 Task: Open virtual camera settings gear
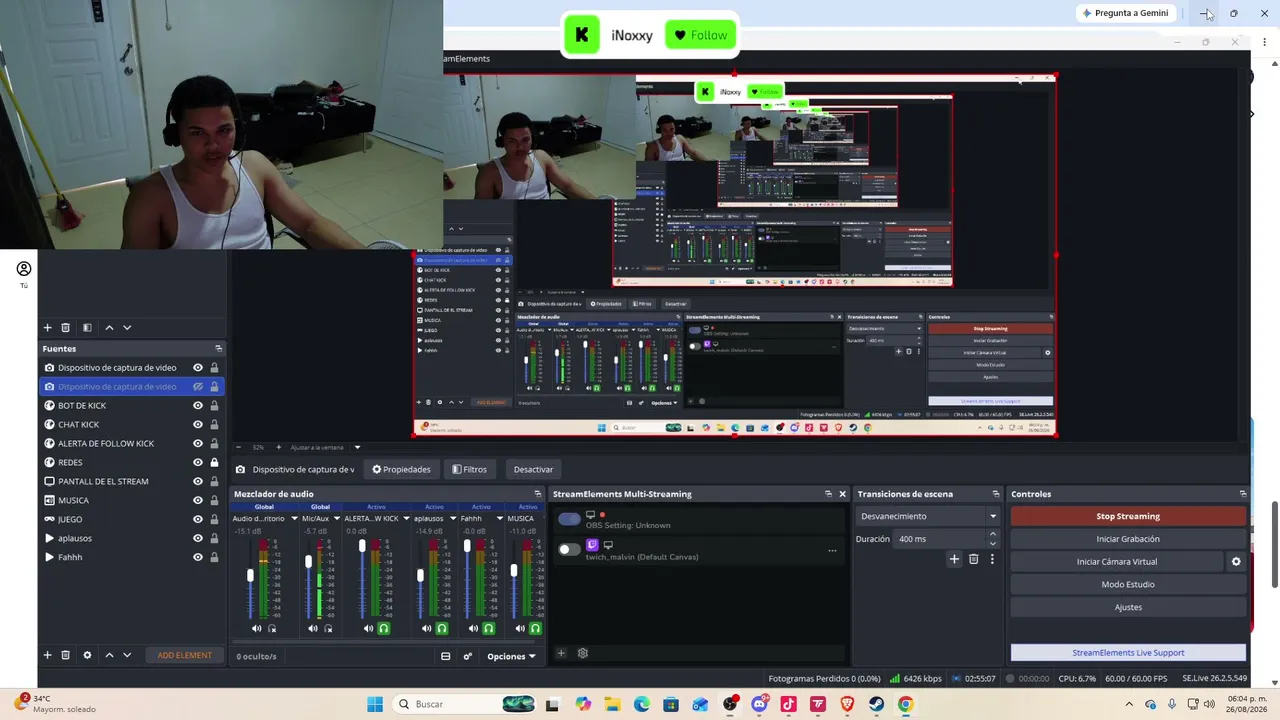click(x=1236, y=562)
